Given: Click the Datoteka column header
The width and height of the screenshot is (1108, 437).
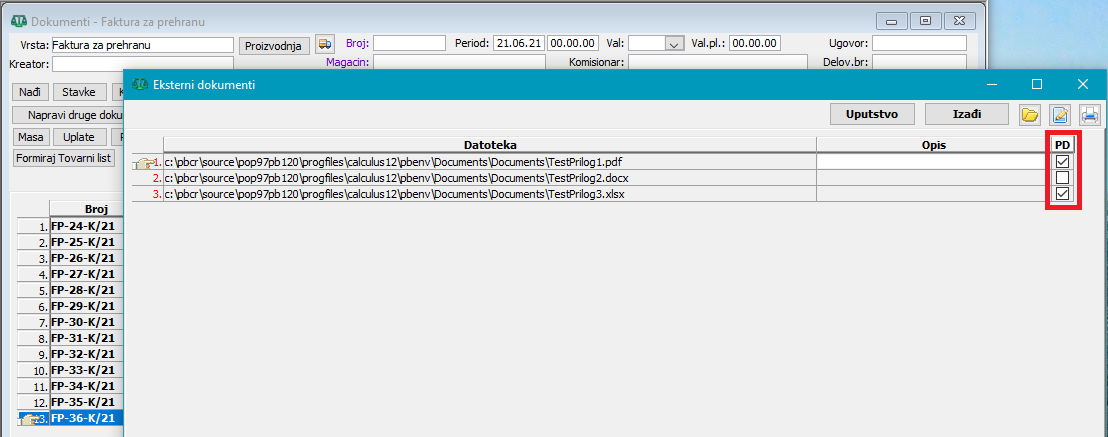Looking at the screenshot, I should [489, 145].
